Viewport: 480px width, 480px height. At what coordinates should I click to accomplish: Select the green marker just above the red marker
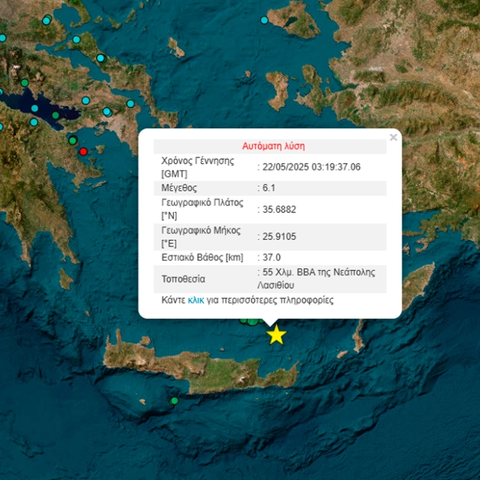point(73,140)
